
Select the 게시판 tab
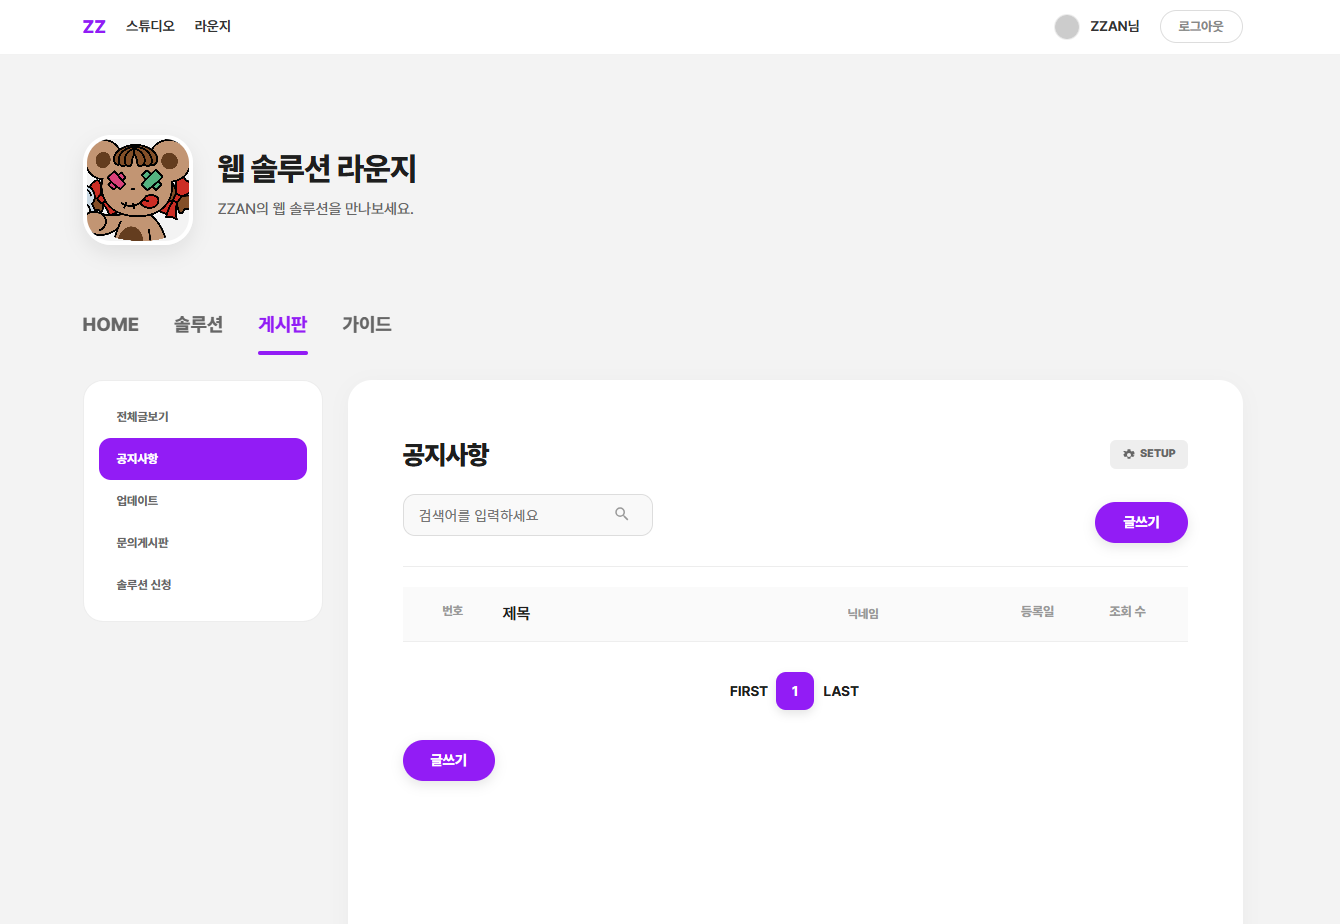pos(283,324)
